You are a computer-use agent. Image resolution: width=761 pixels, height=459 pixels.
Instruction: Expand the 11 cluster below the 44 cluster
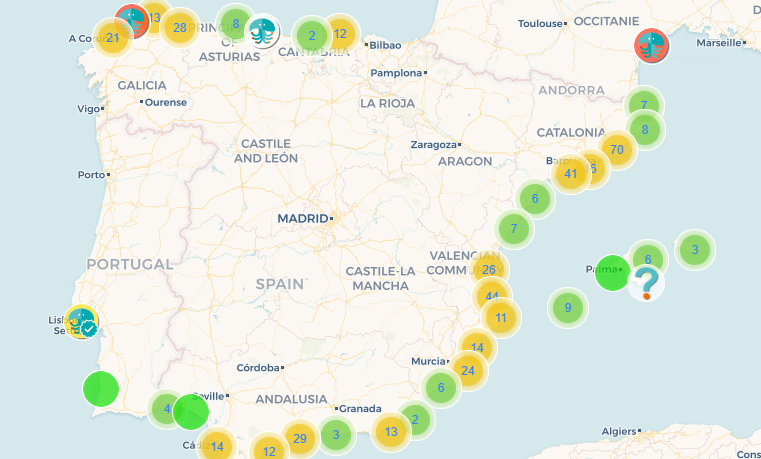click(x=501, y=318)
